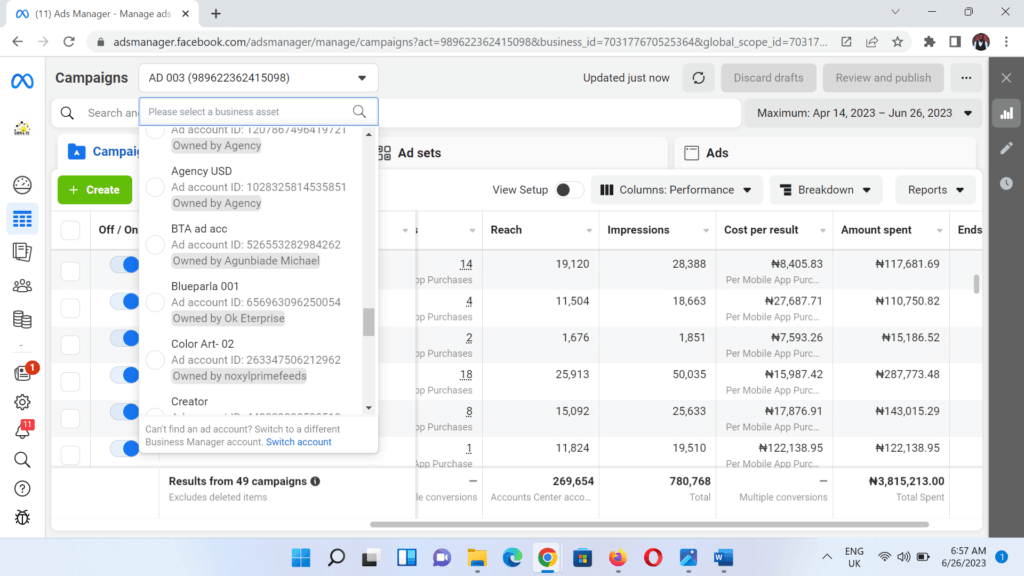Open the Reports dropdown
The image size is (1024, 576).
coord(936,190)
